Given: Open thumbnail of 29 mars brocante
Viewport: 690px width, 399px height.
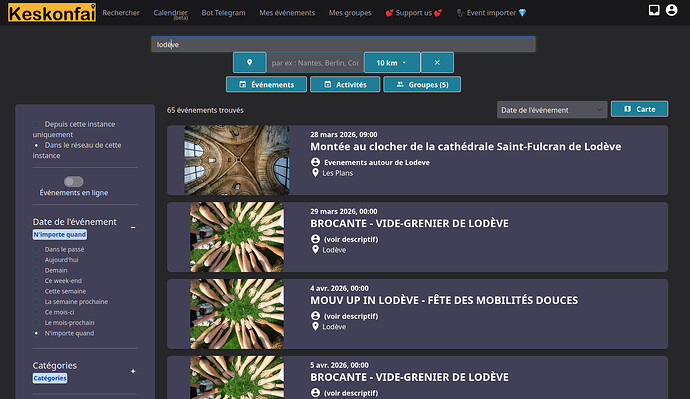Looking at the screenshot, I should [x=237, y=237].
